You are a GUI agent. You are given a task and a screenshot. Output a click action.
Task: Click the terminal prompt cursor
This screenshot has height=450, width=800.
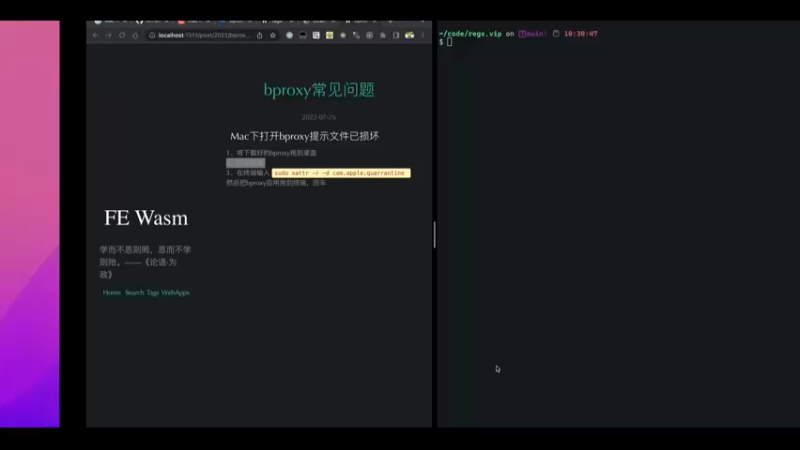coord(449,42)
